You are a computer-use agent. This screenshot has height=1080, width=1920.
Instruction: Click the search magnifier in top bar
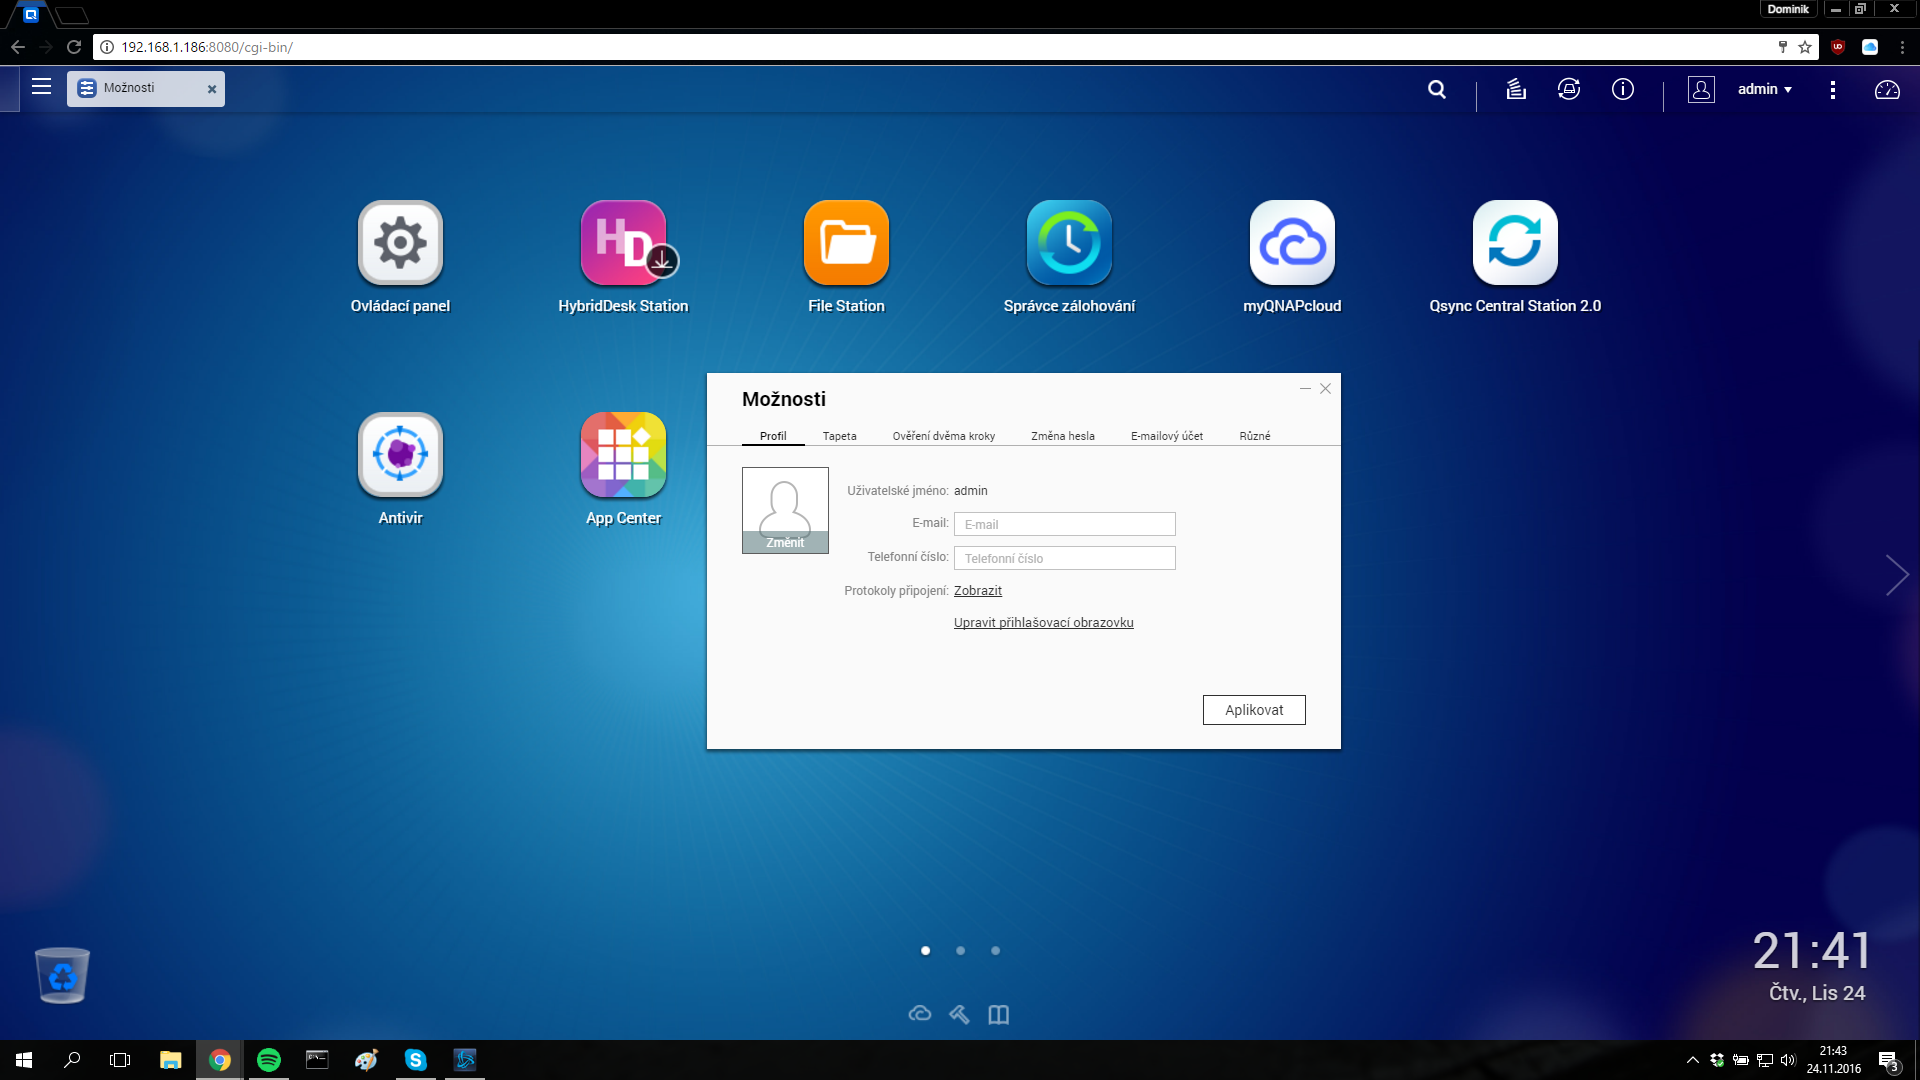(1437, 89)
